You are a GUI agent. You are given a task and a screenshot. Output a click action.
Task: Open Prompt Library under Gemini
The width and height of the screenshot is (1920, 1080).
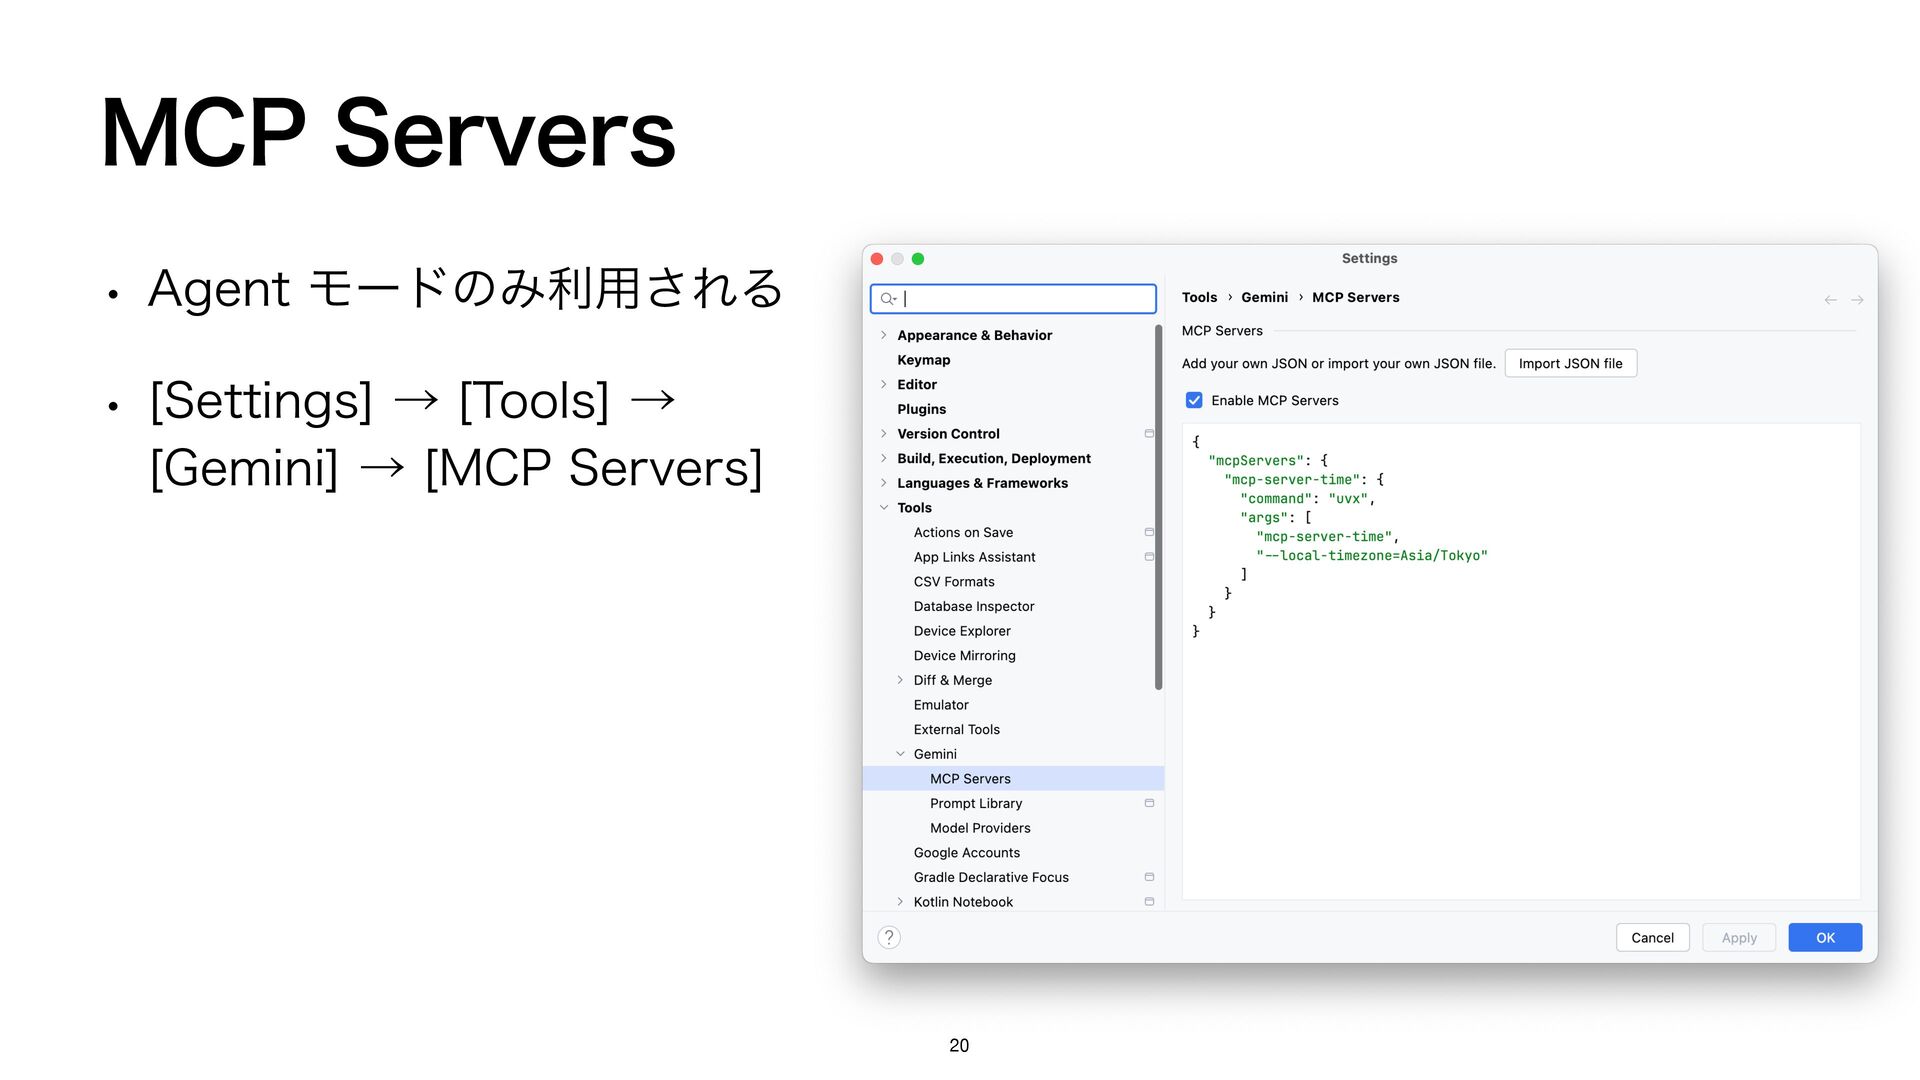[x=976, y=803]
